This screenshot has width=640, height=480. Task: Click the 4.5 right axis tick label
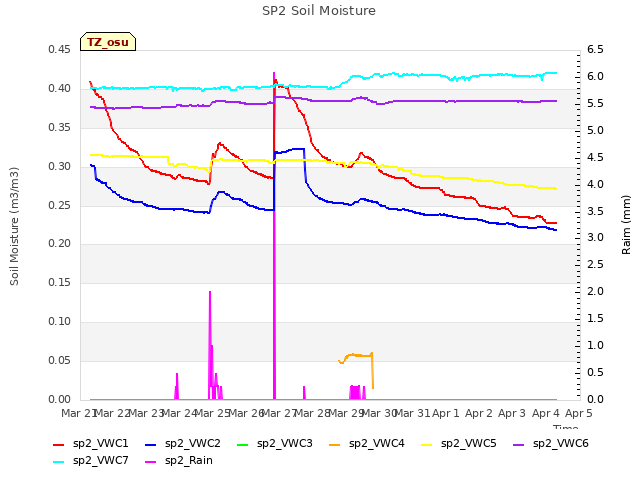pyautogui.click(x=595, y=157)
